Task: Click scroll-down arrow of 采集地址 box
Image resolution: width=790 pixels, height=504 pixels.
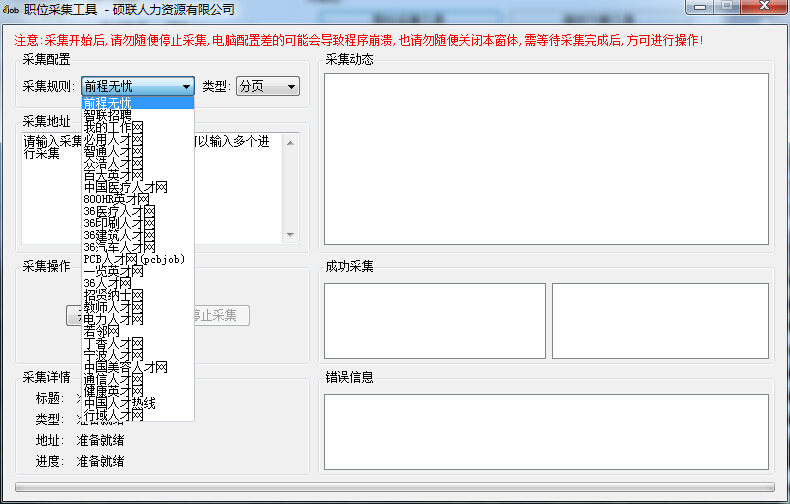Action: (x=290, y=234)
